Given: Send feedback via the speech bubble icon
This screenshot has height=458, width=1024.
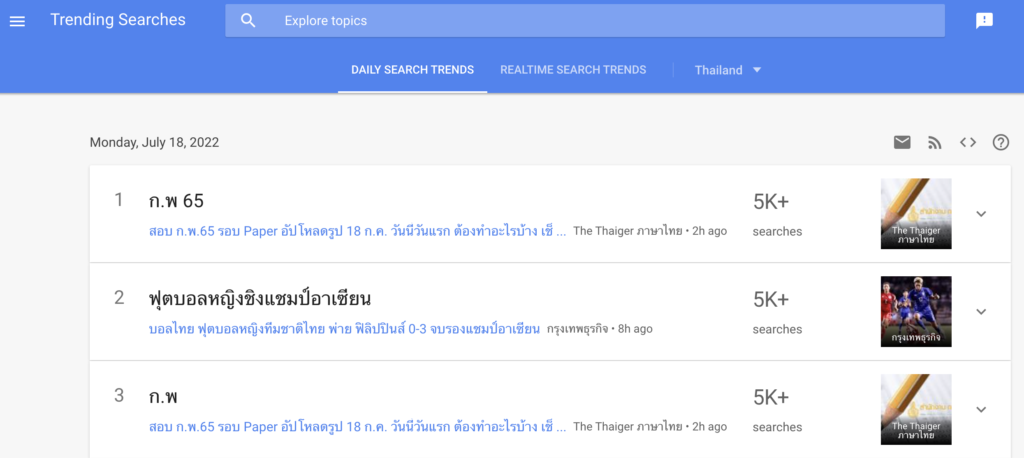Looking at the screenshot, I should 984,21.
